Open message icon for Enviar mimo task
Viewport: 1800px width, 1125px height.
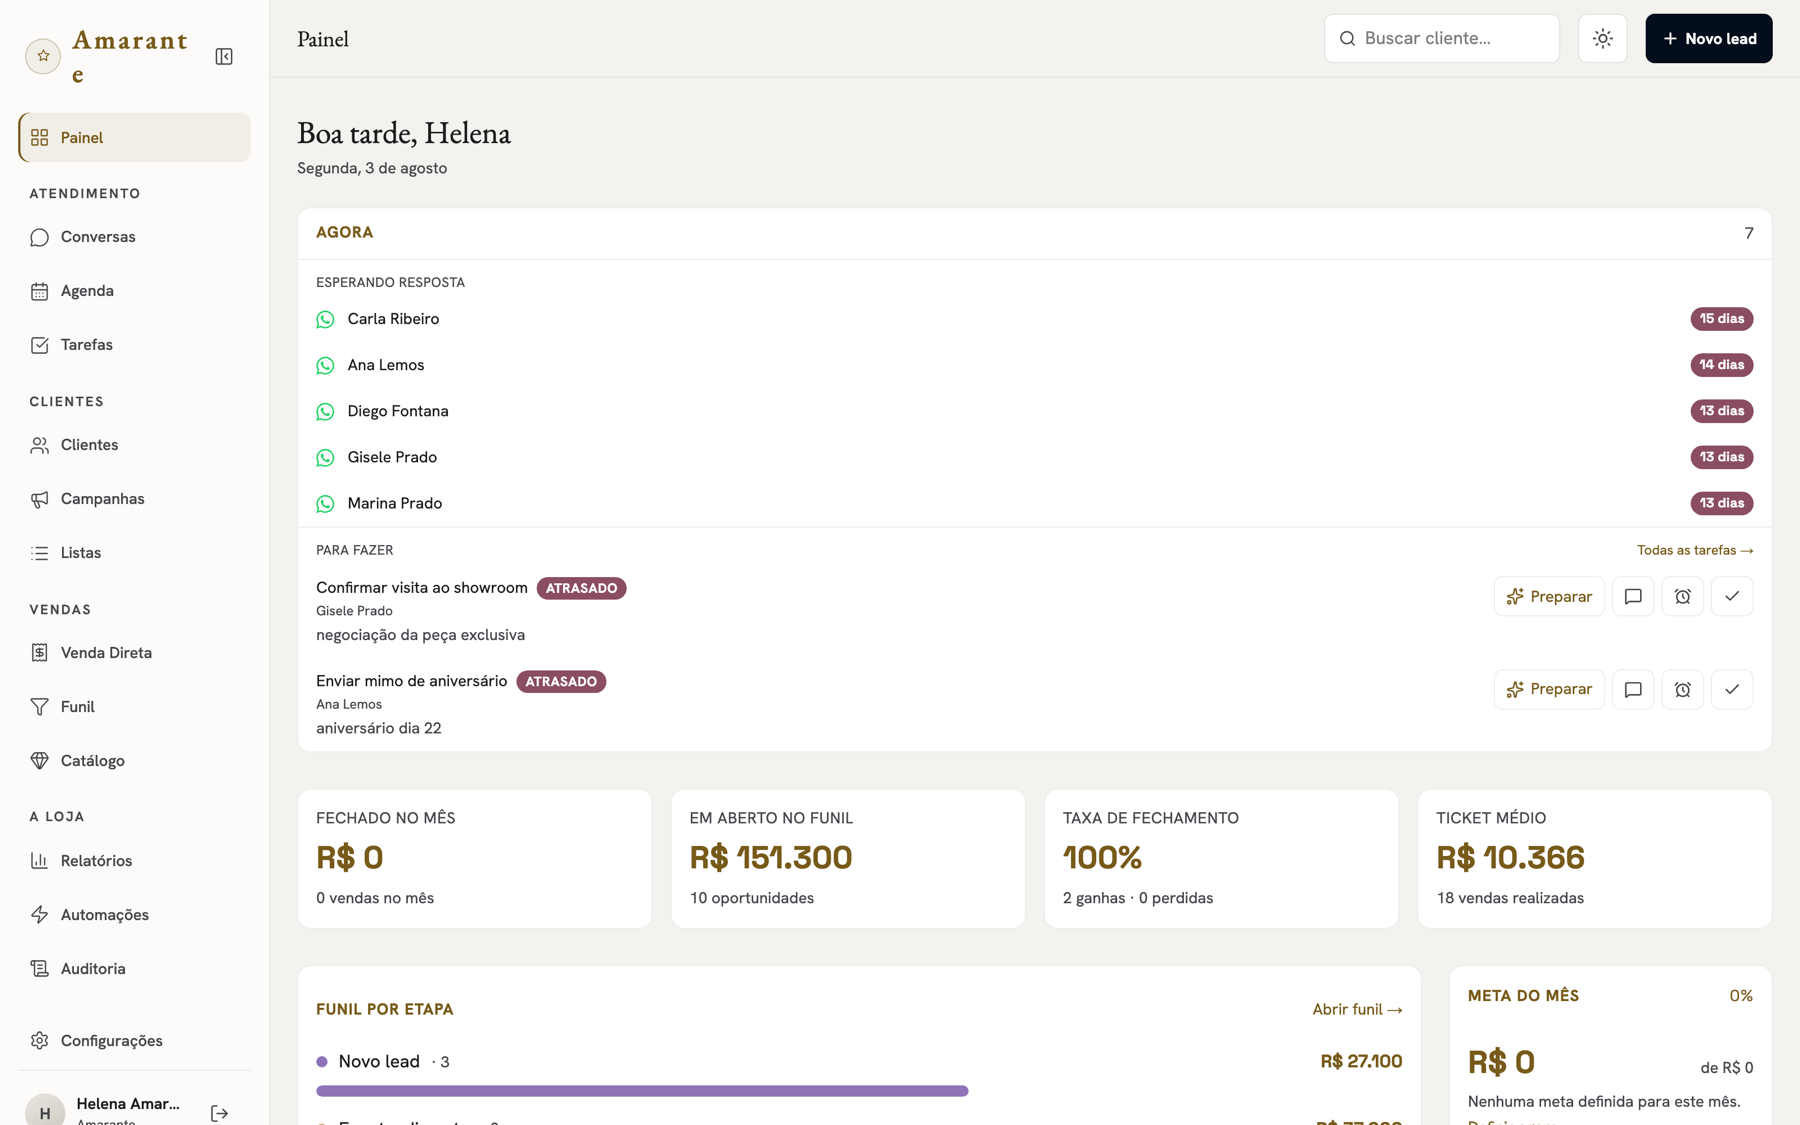click(x=1633, y=690)
